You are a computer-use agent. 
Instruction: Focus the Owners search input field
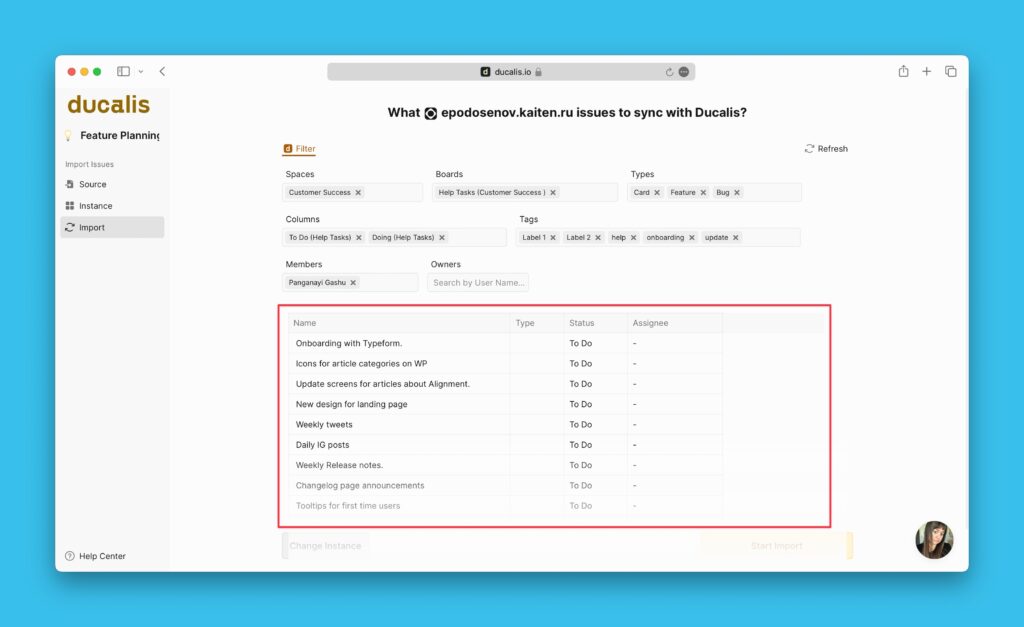coord(478,283)
